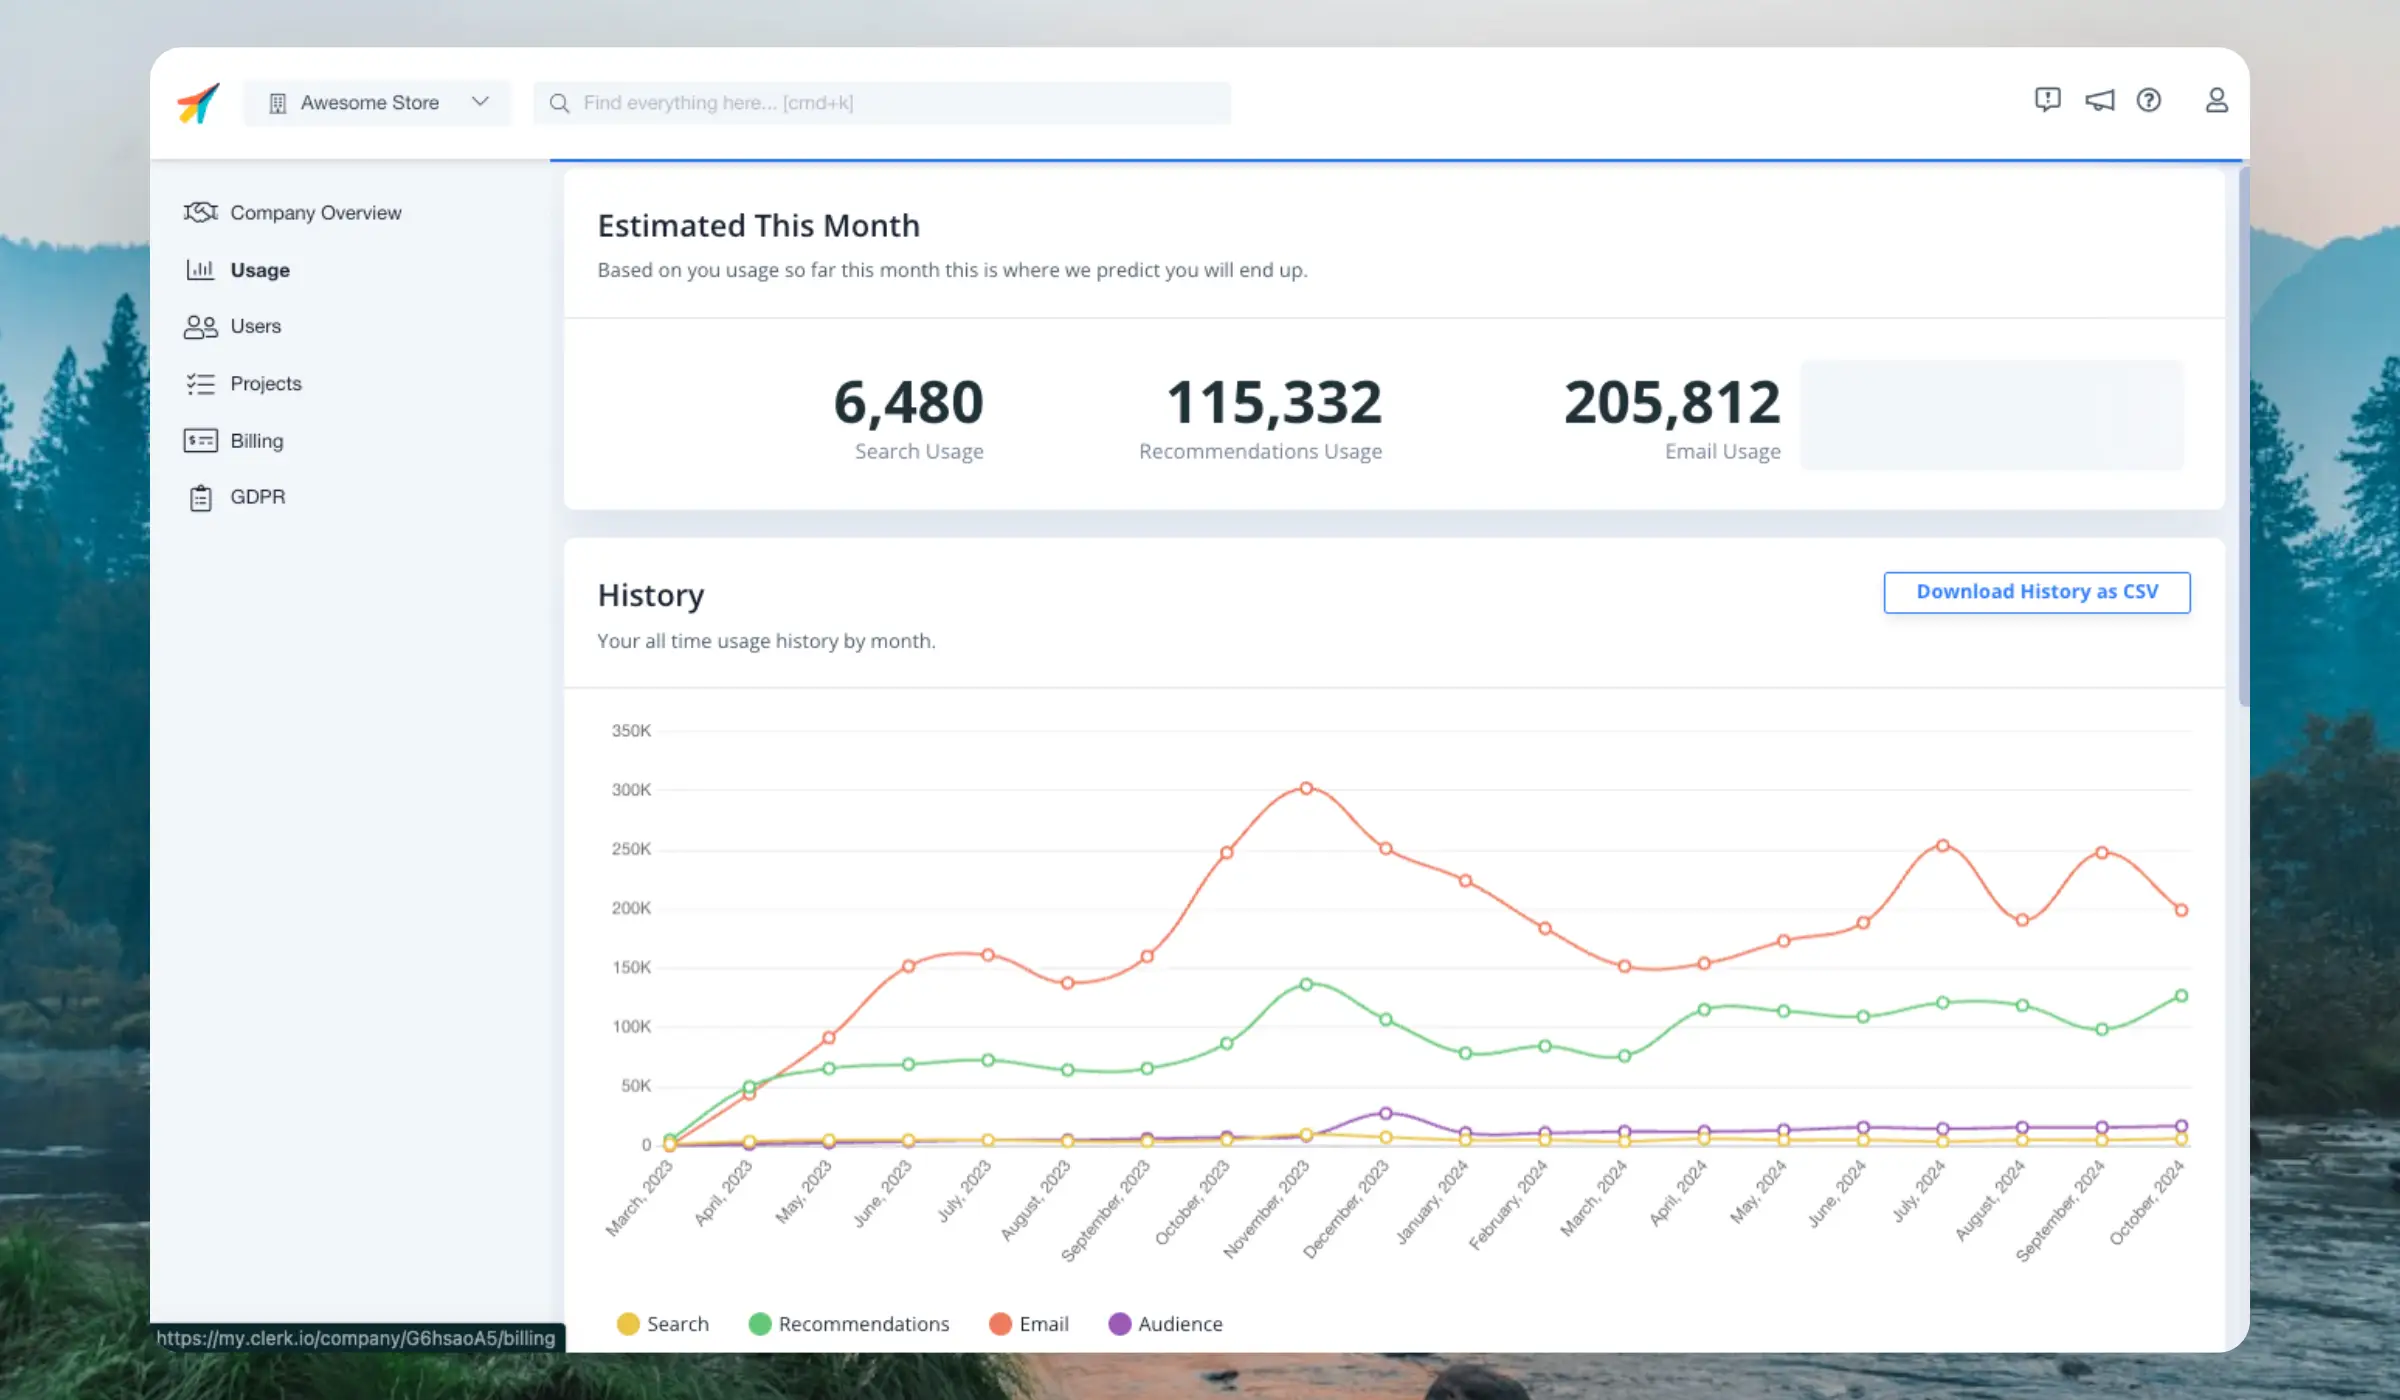Click the 350K y-axis label
Screen dimensions: 2400x1400
coord(631,731)
